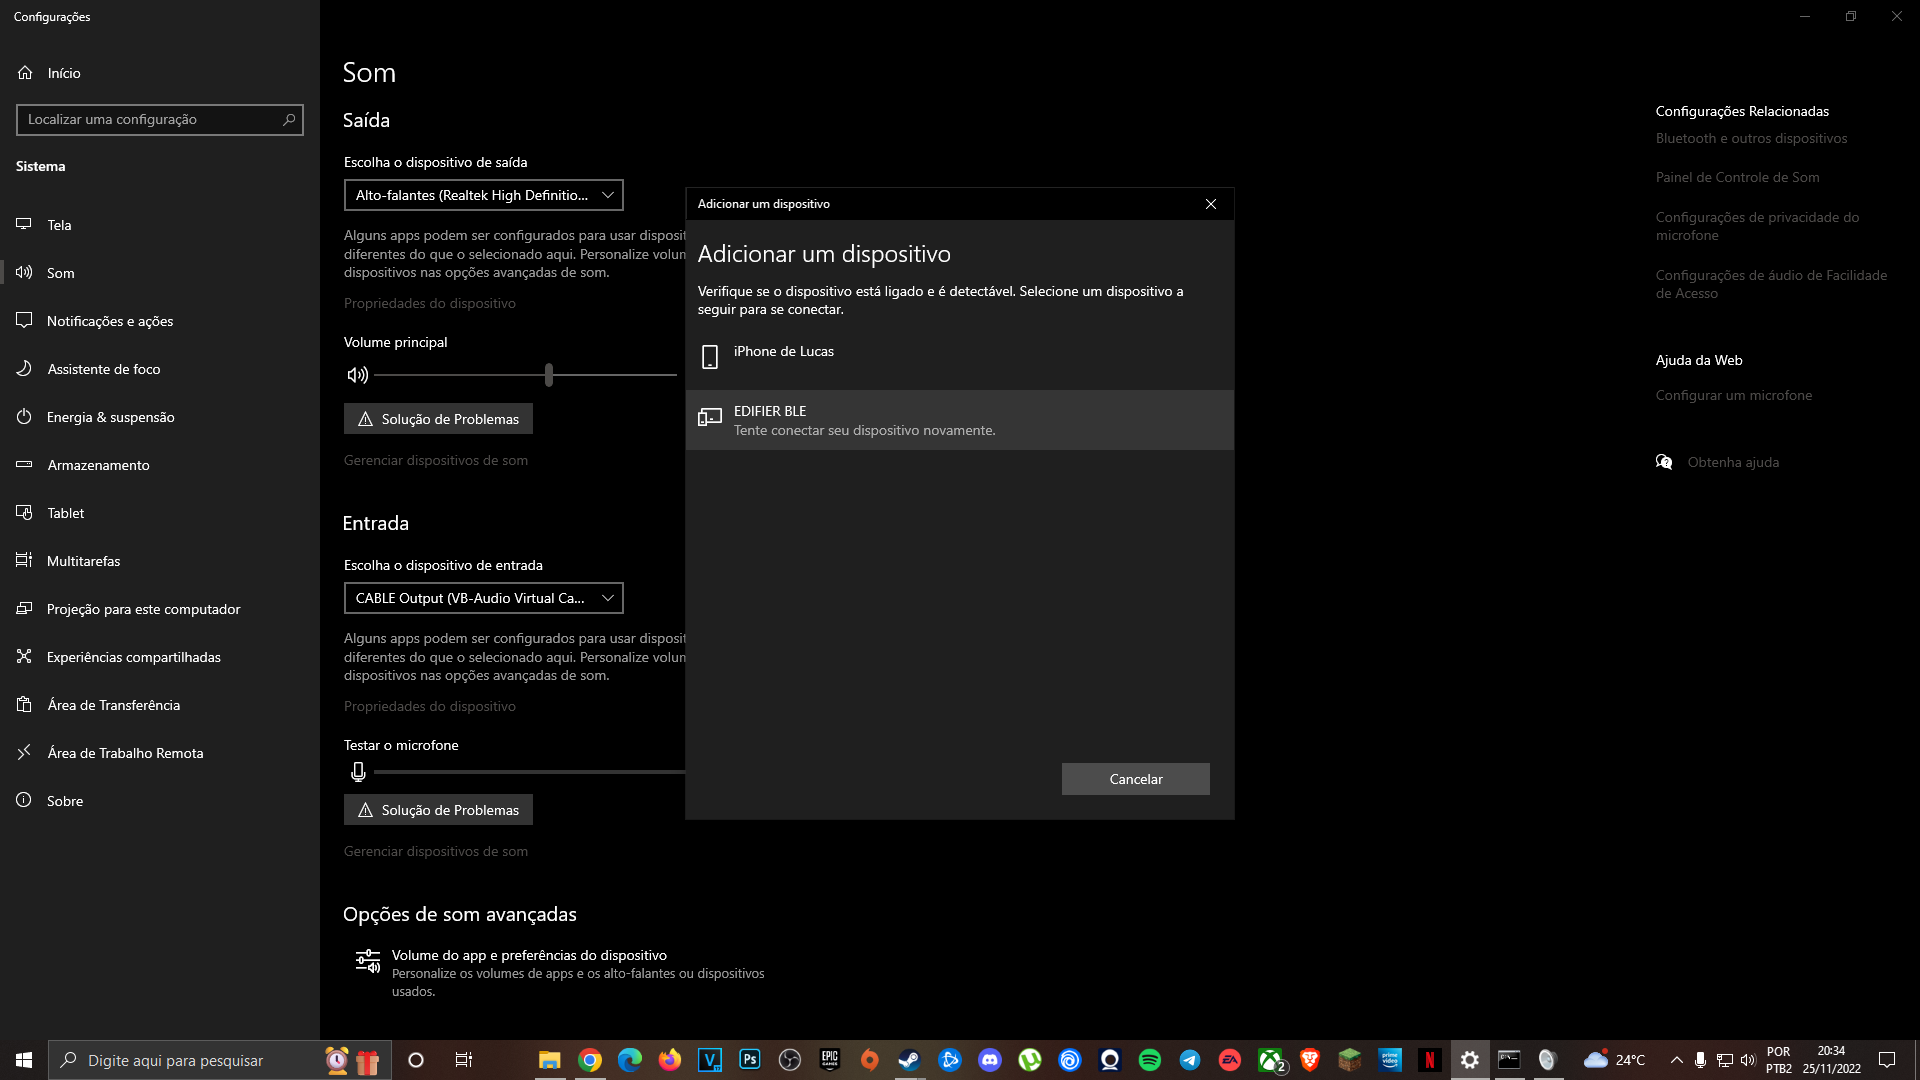
Task: Show hidden system tray icons
Action: pyautogui.click(x=1677, y=1060)
